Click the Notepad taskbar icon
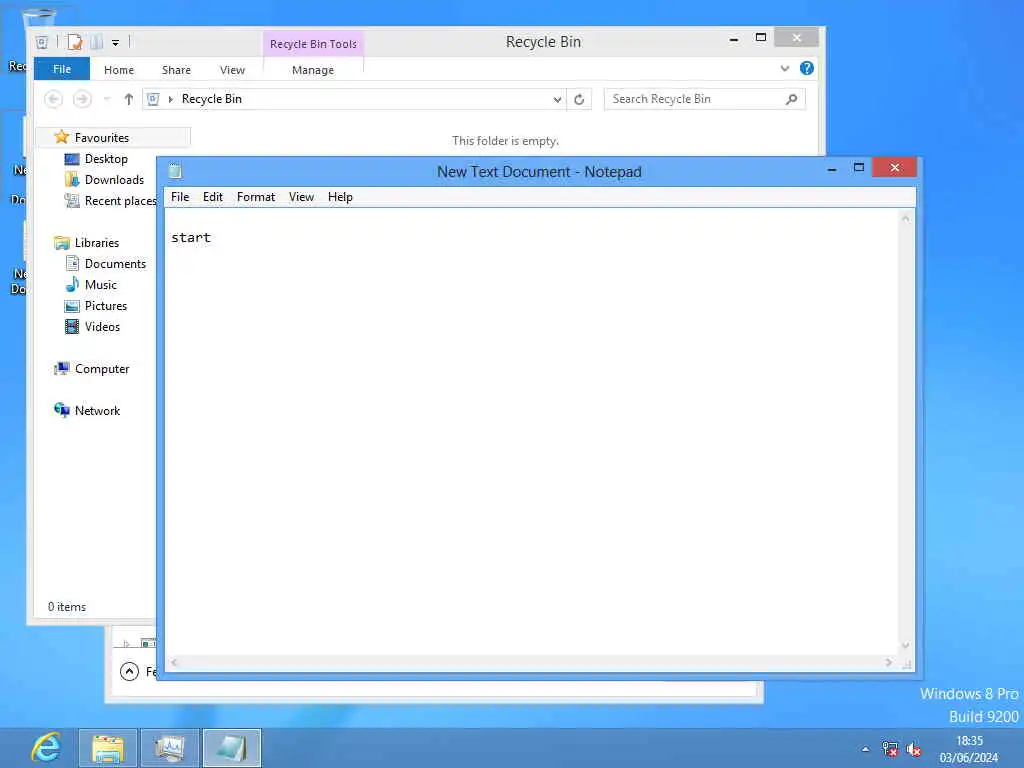 [x=232, y=748]
